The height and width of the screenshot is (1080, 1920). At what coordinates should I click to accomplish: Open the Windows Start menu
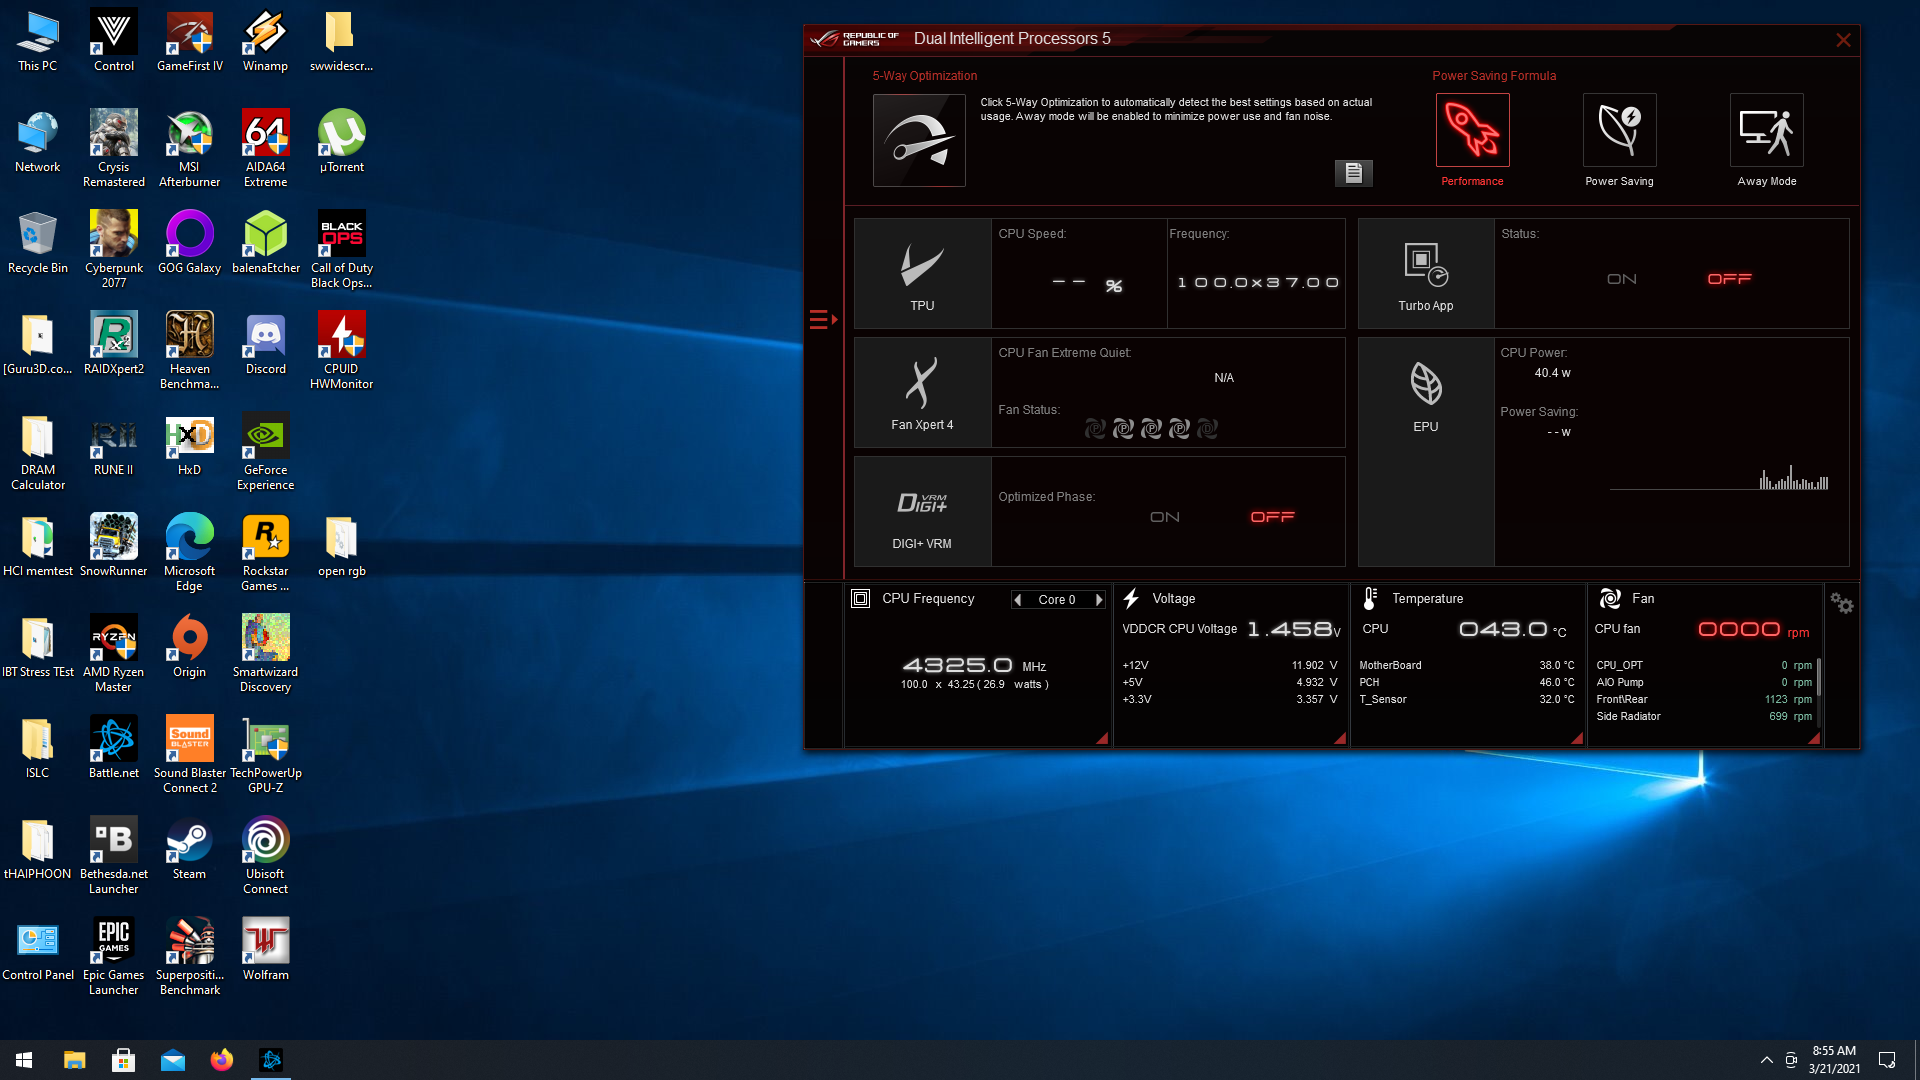point(24,1060)
